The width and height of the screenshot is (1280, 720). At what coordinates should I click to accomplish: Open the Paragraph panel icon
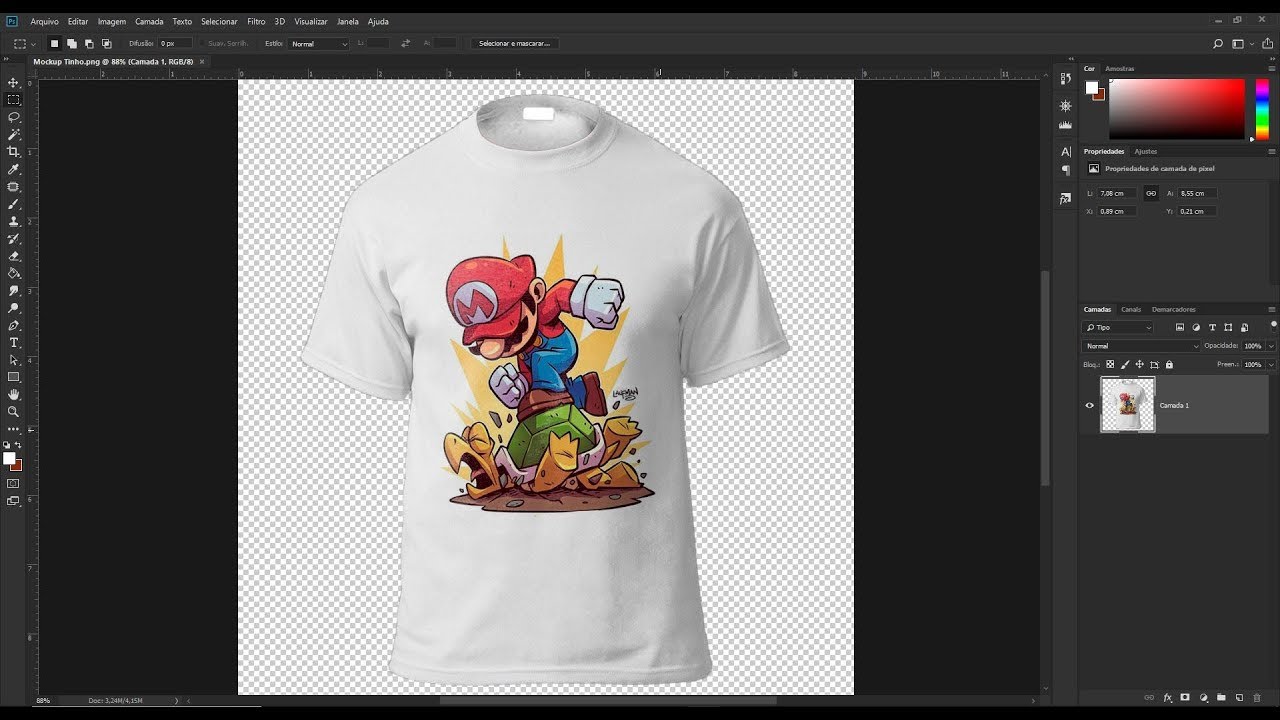tap(1065, 171)
